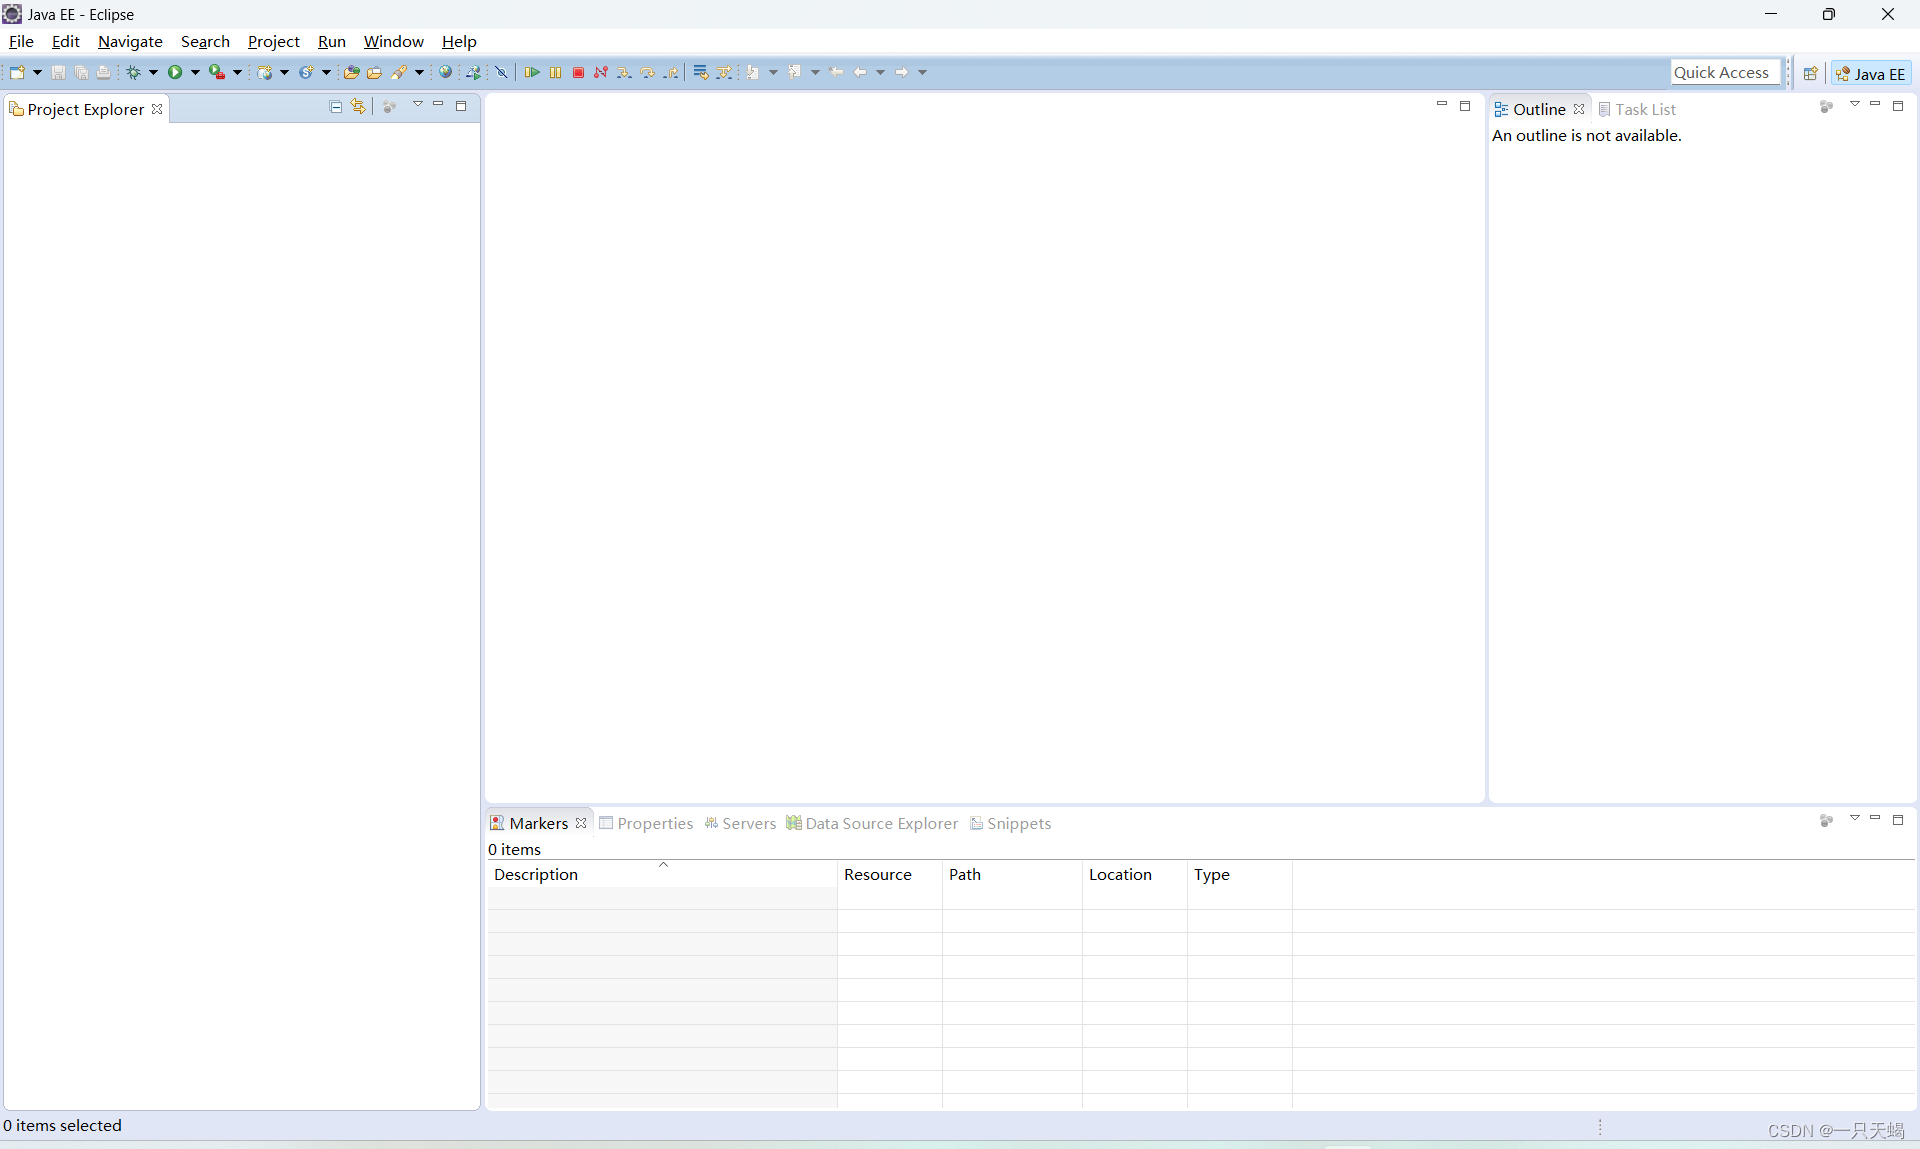Open the New wizard dropdown arrow
The image size is (1920, 1149).
click(37, 72)
